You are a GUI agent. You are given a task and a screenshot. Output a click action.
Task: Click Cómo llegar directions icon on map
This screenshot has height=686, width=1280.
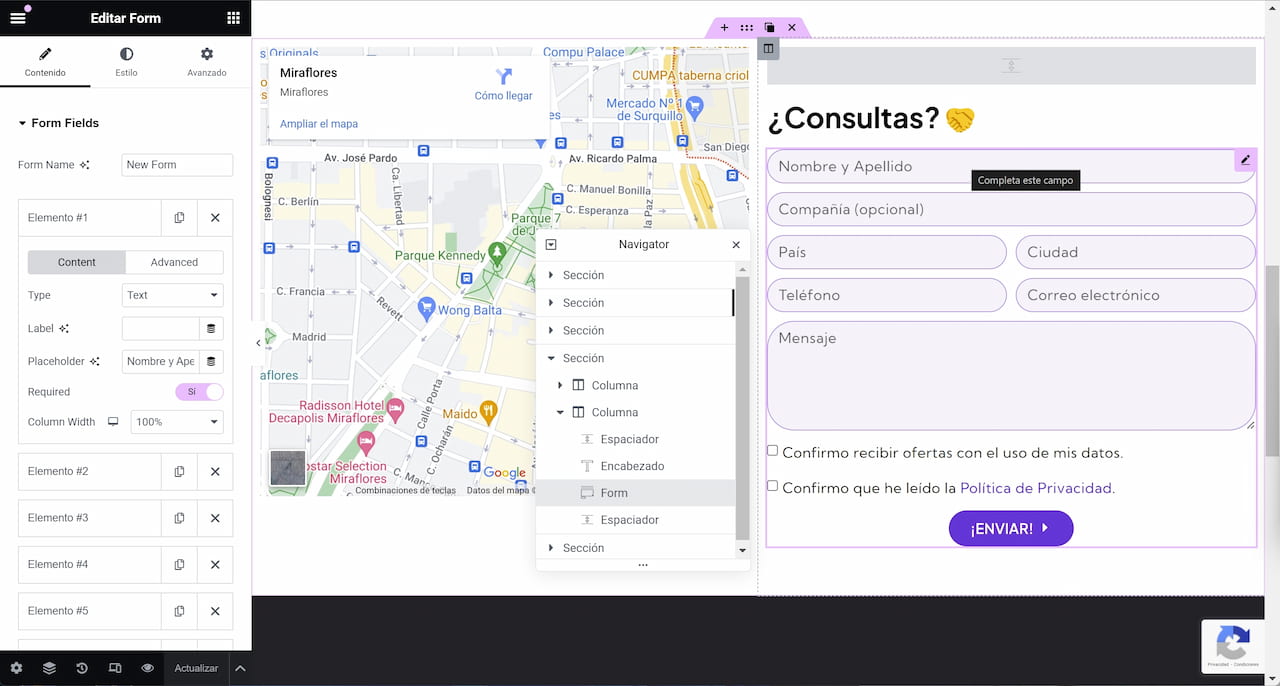coord(503,76)
